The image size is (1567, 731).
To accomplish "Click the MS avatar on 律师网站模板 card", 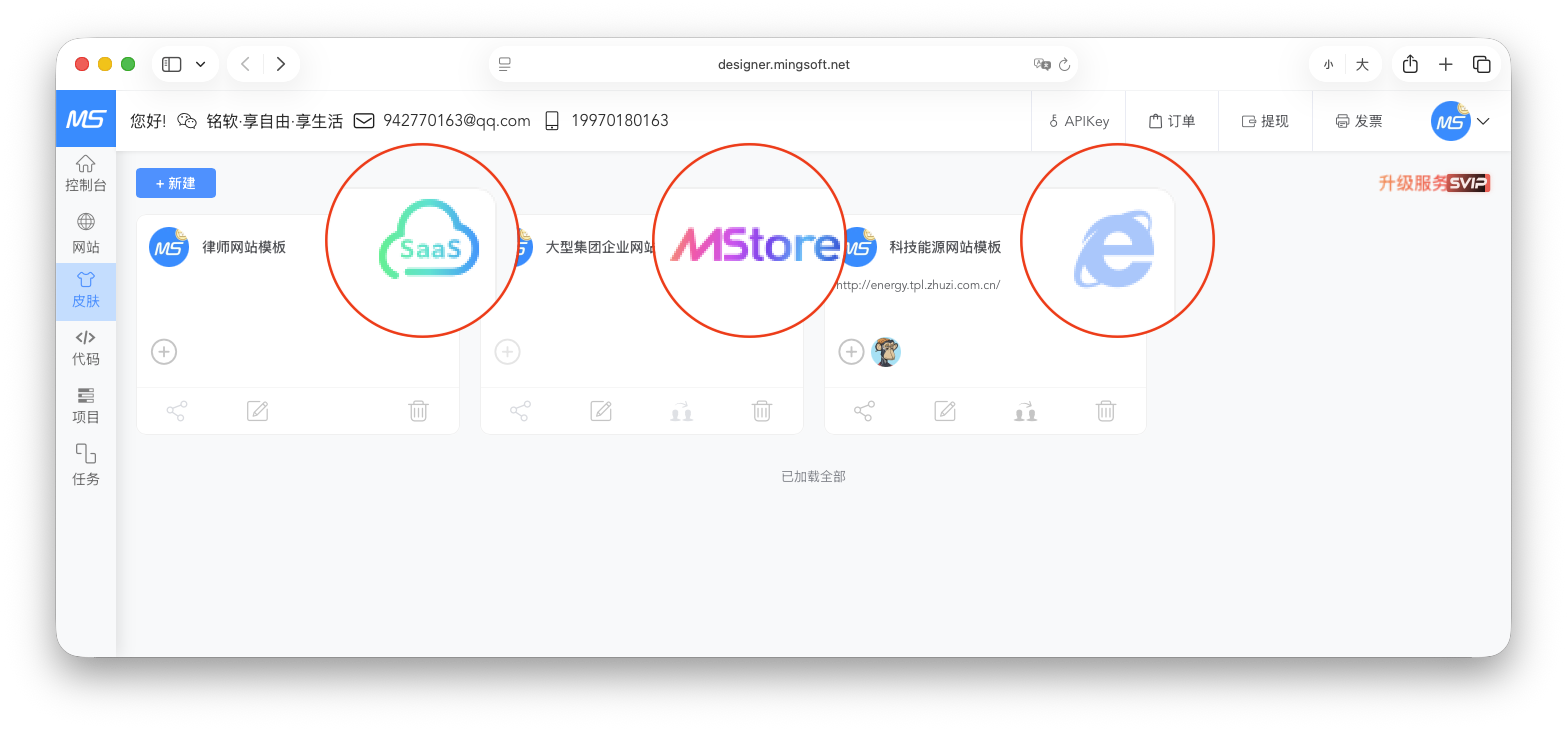I will click(x=169, y=247).
